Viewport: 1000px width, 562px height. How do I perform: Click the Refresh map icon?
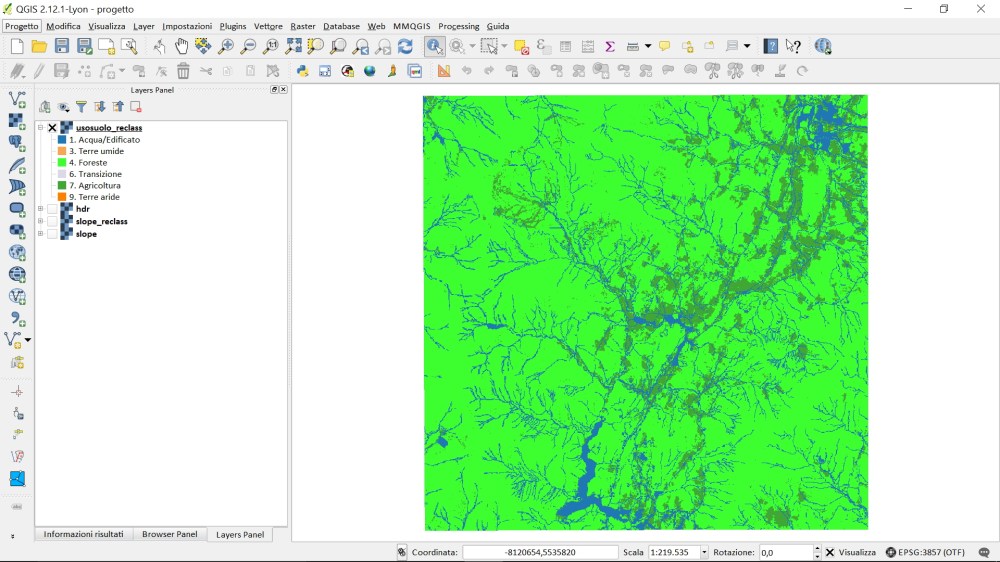(x=405, y=46)
